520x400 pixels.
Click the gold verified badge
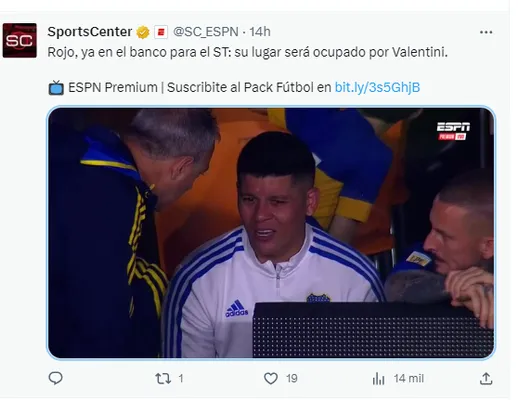pos(143,32)
